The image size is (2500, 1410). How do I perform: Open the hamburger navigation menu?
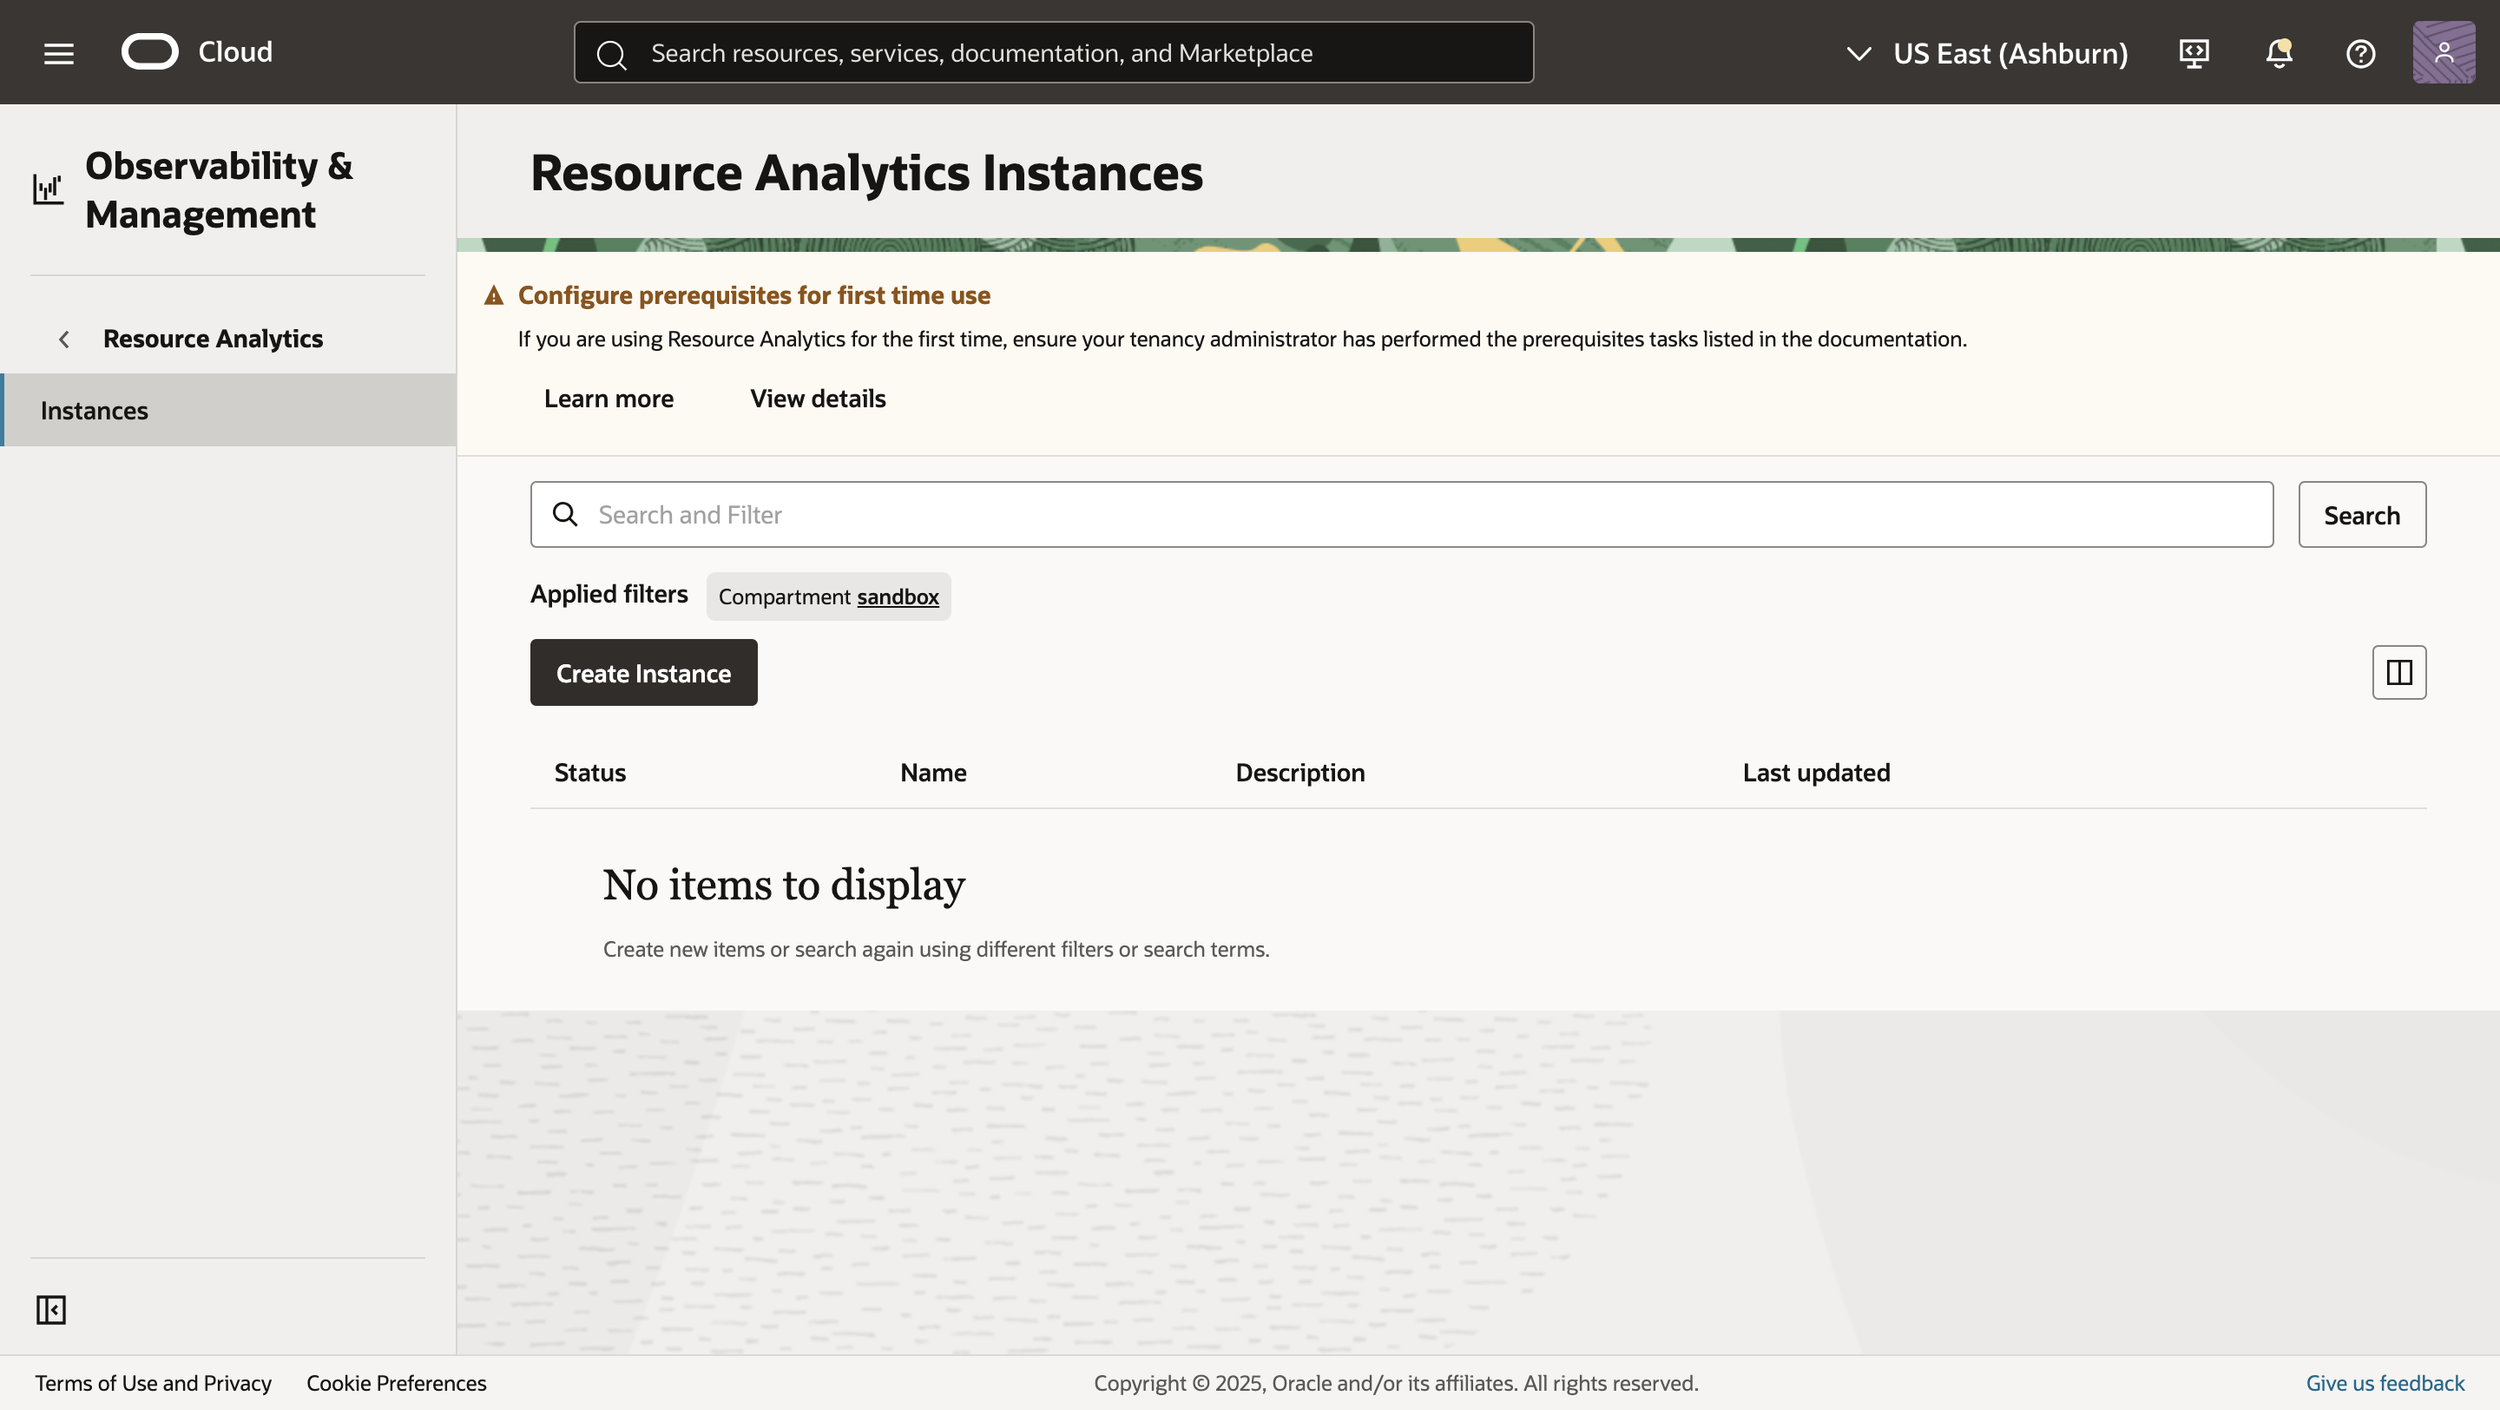tap(59, 53)
